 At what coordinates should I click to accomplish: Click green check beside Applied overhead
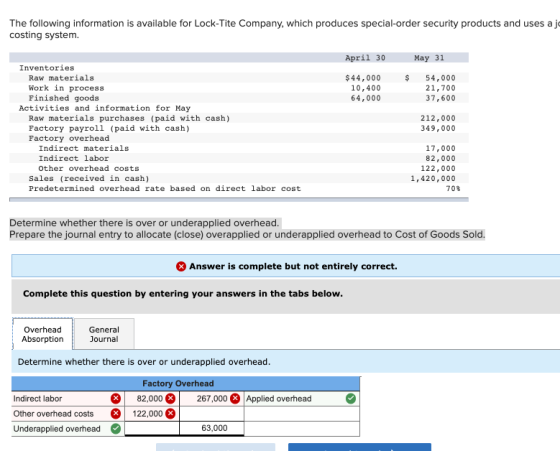pyautogui.click(x=351, y=399)
